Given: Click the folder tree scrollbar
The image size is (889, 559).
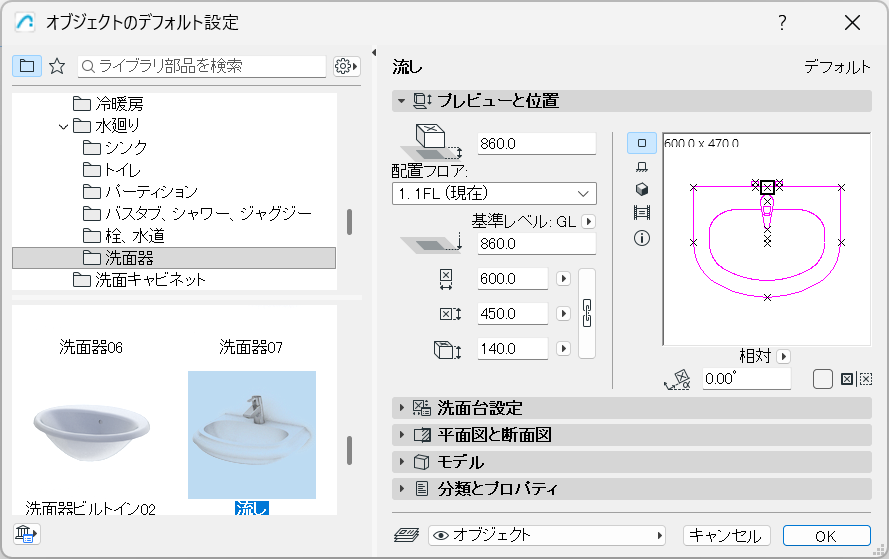Looking at the screenshot, I should coord(349,222).
